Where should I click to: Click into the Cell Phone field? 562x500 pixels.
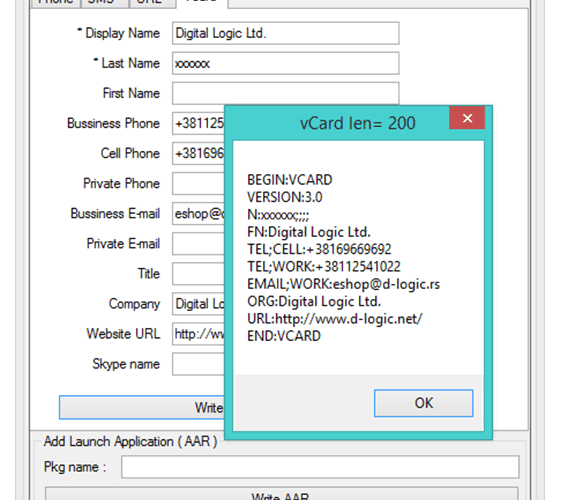(x=198, y=153)
